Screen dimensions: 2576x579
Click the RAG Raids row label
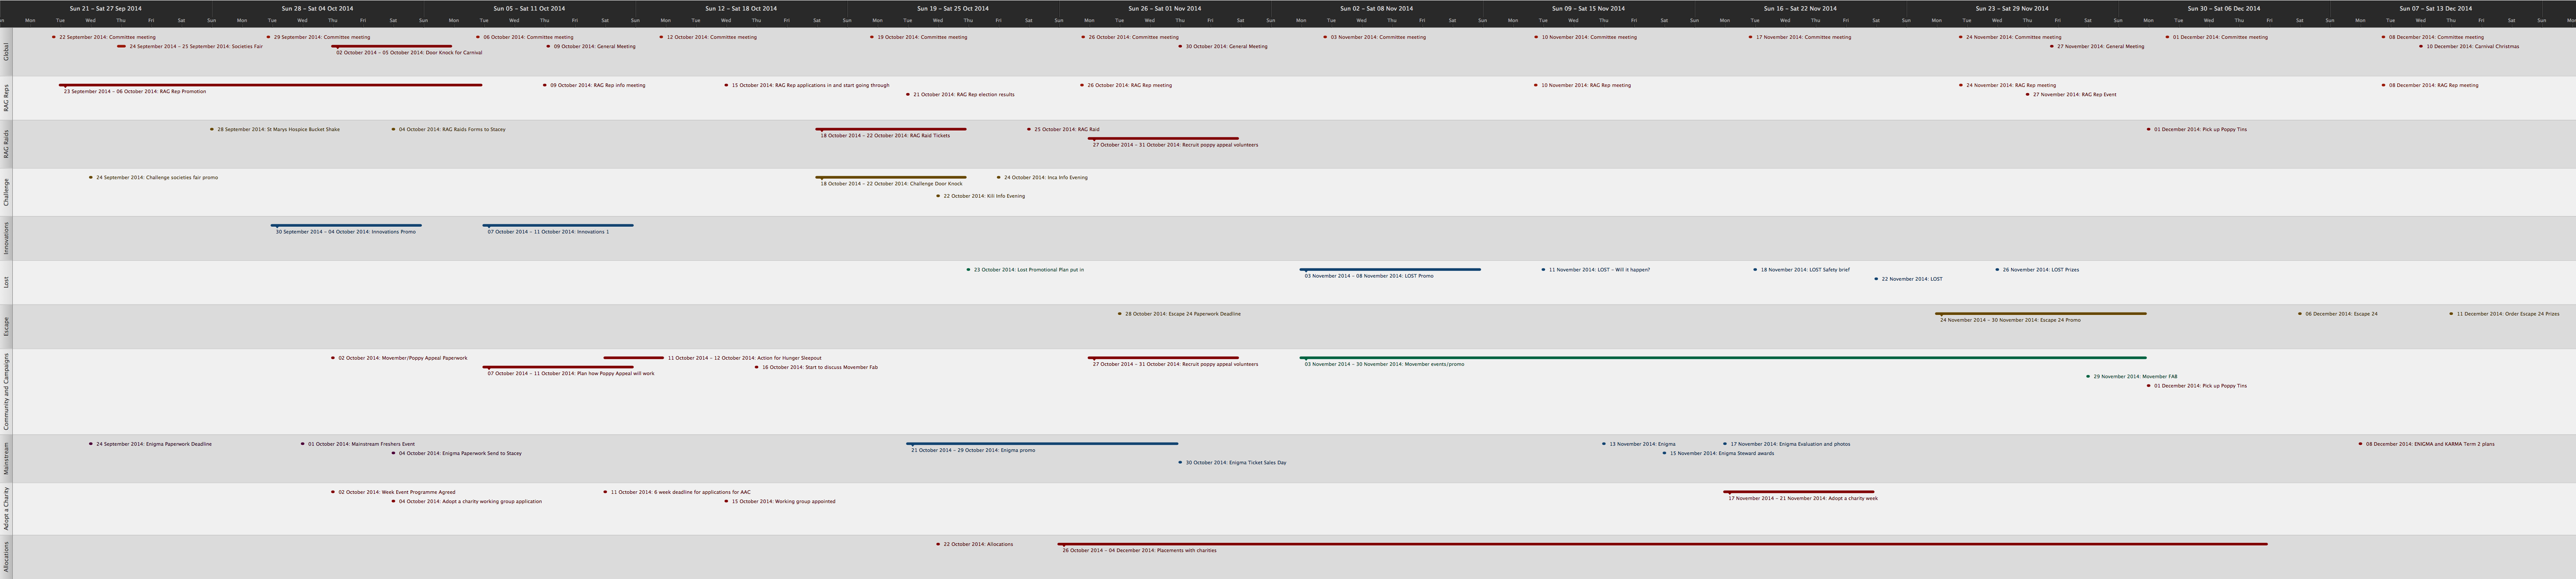[x=6, y=144]
